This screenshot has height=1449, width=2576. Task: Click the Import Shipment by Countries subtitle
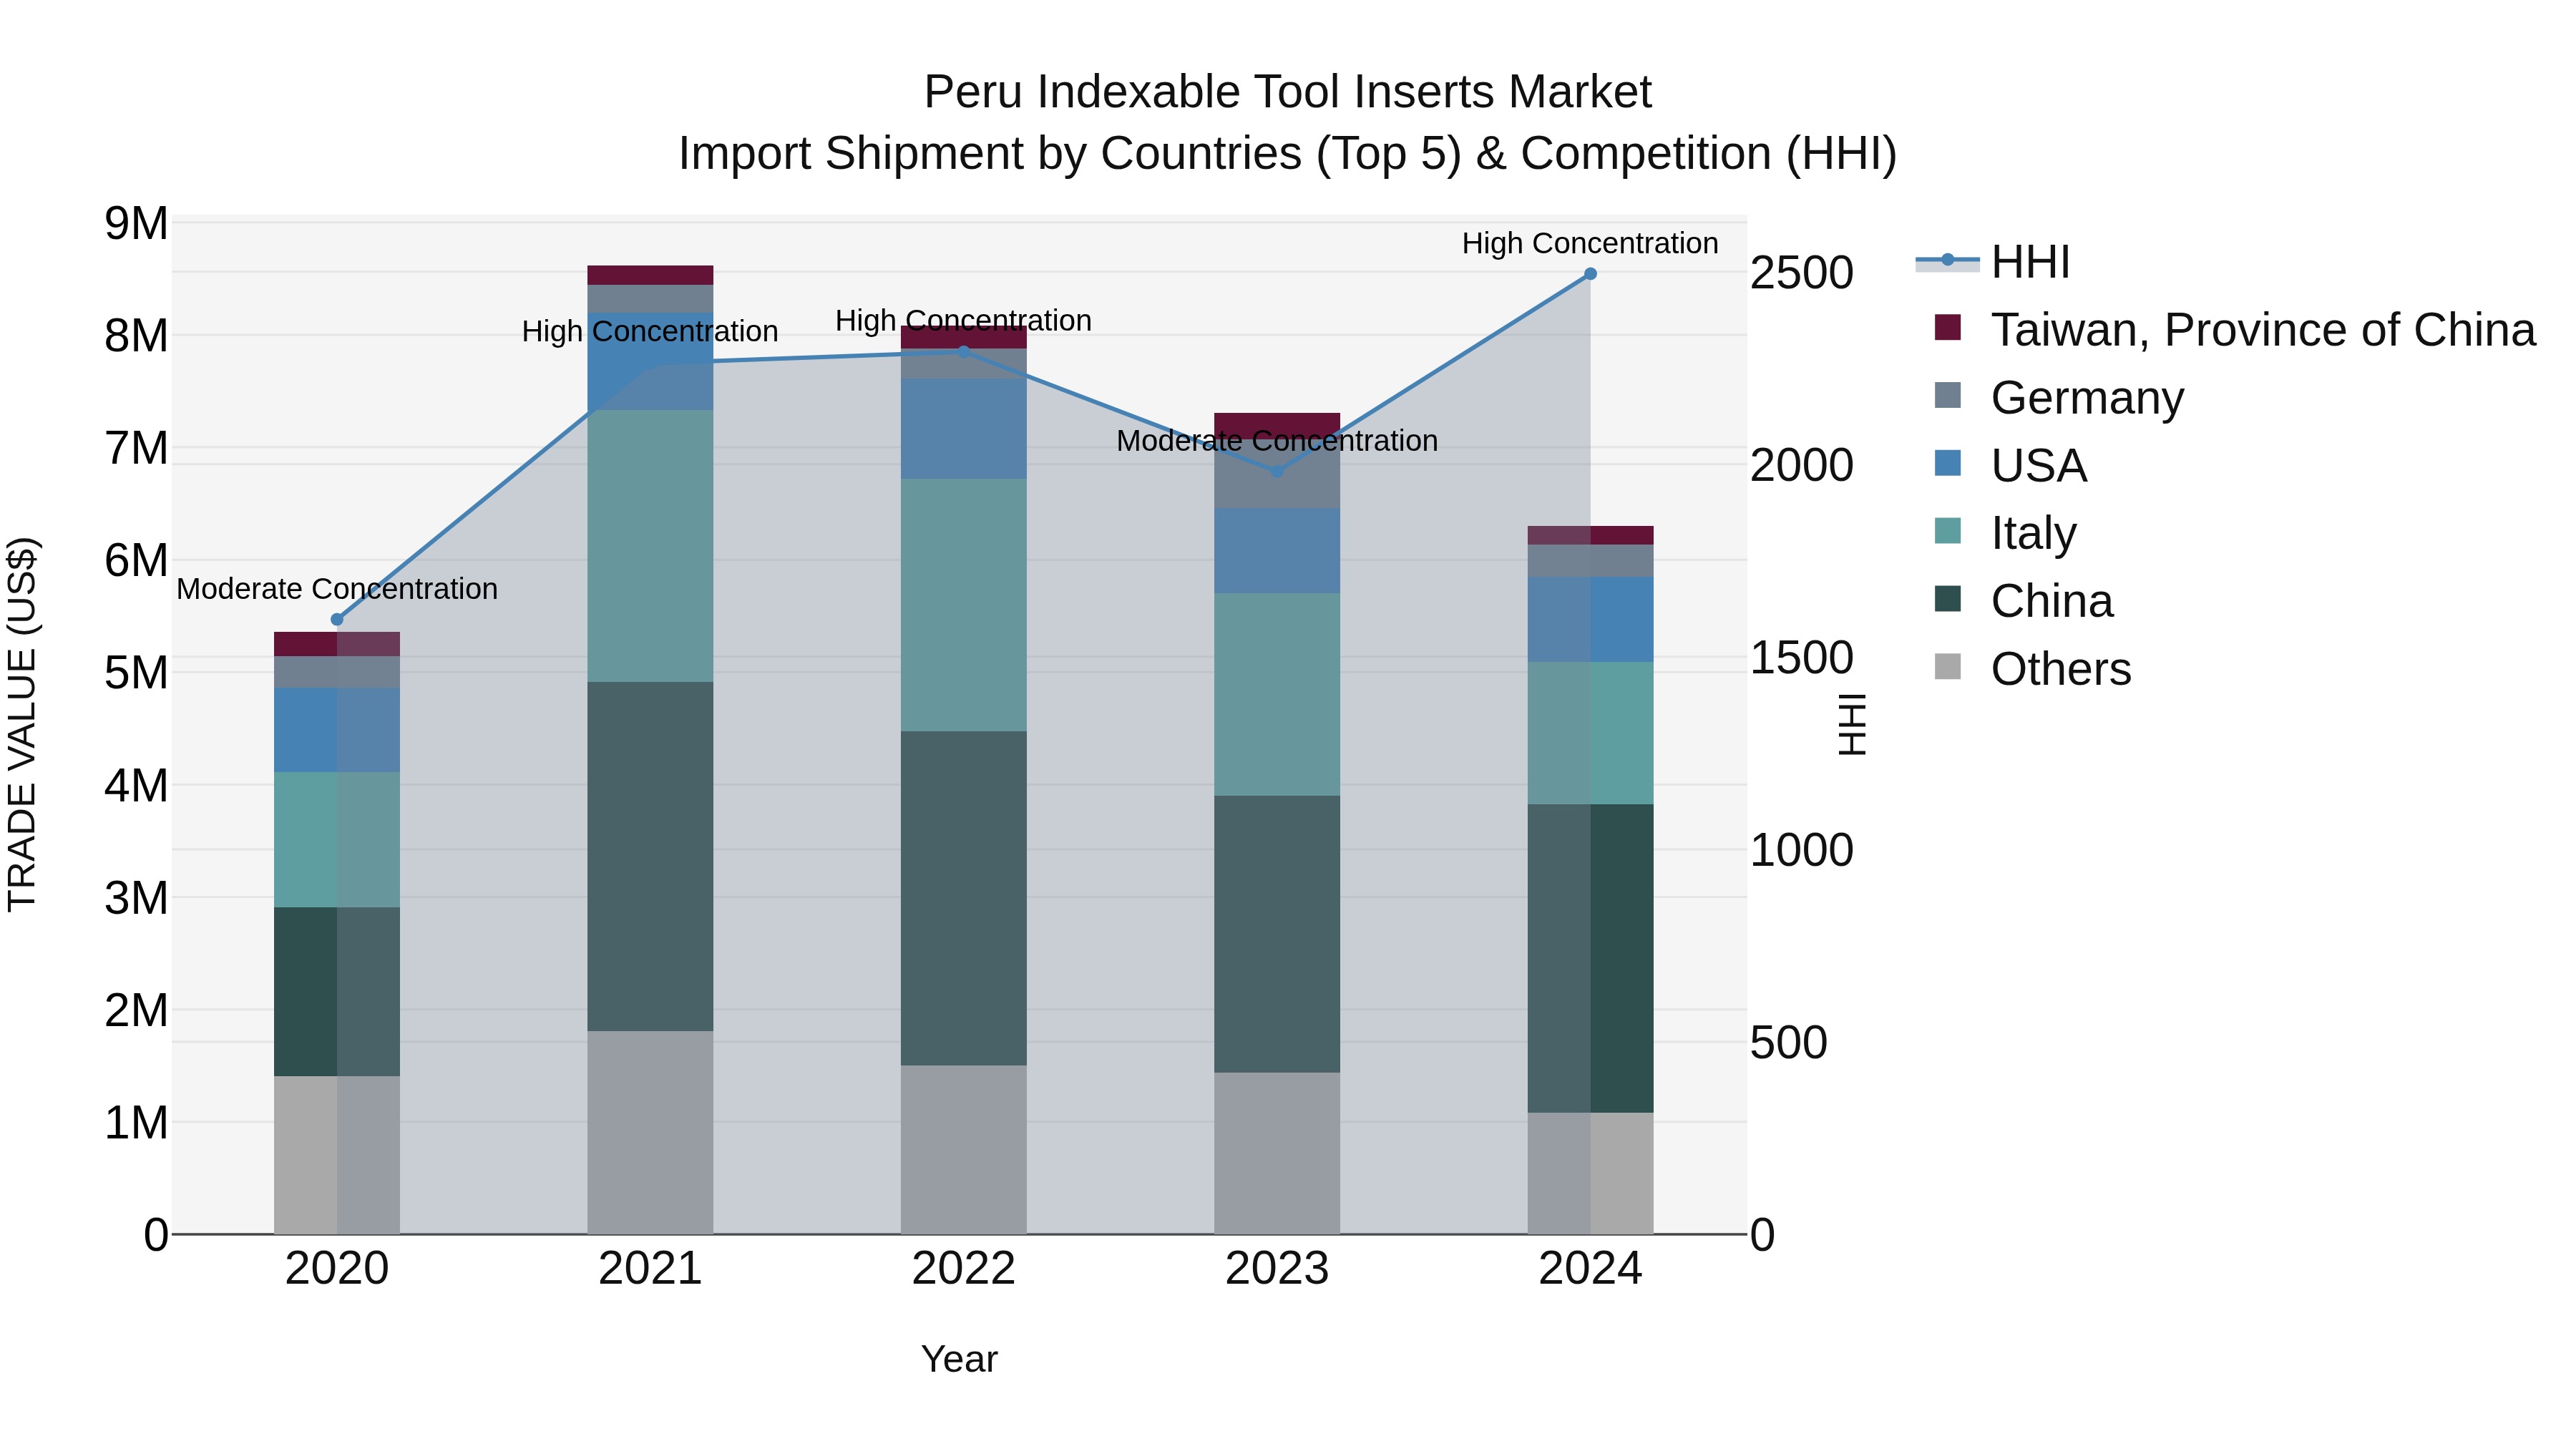coord(1287,154)
